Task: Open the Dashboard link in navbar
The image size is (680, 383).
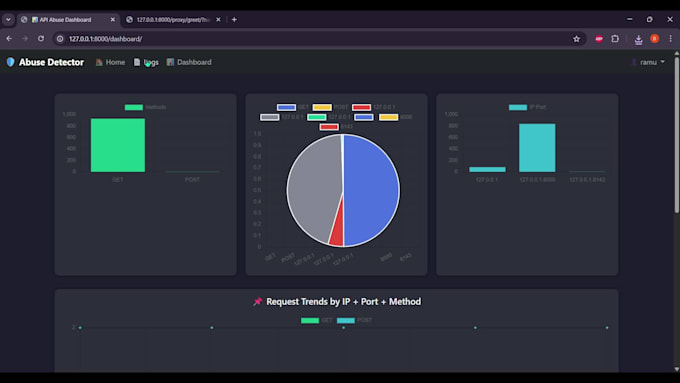Action: click(189, 62)
